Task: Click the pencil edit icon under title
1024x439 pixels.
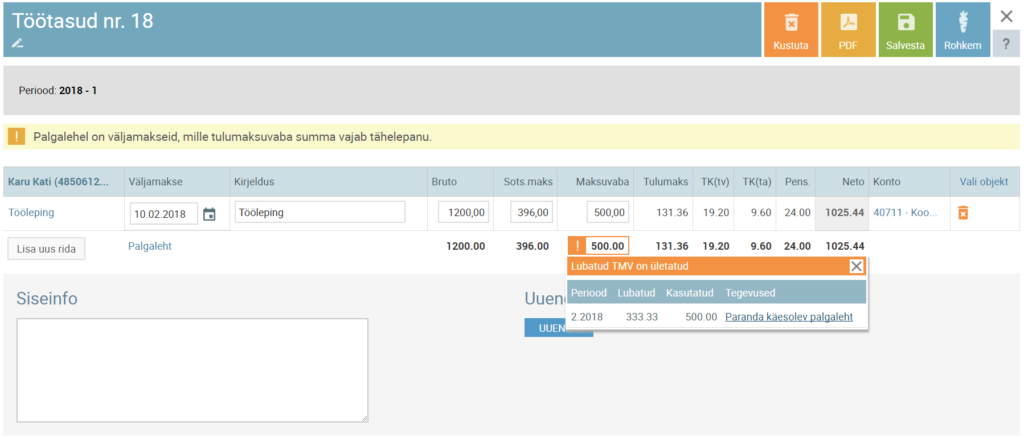Action: (x=17, y=43)
